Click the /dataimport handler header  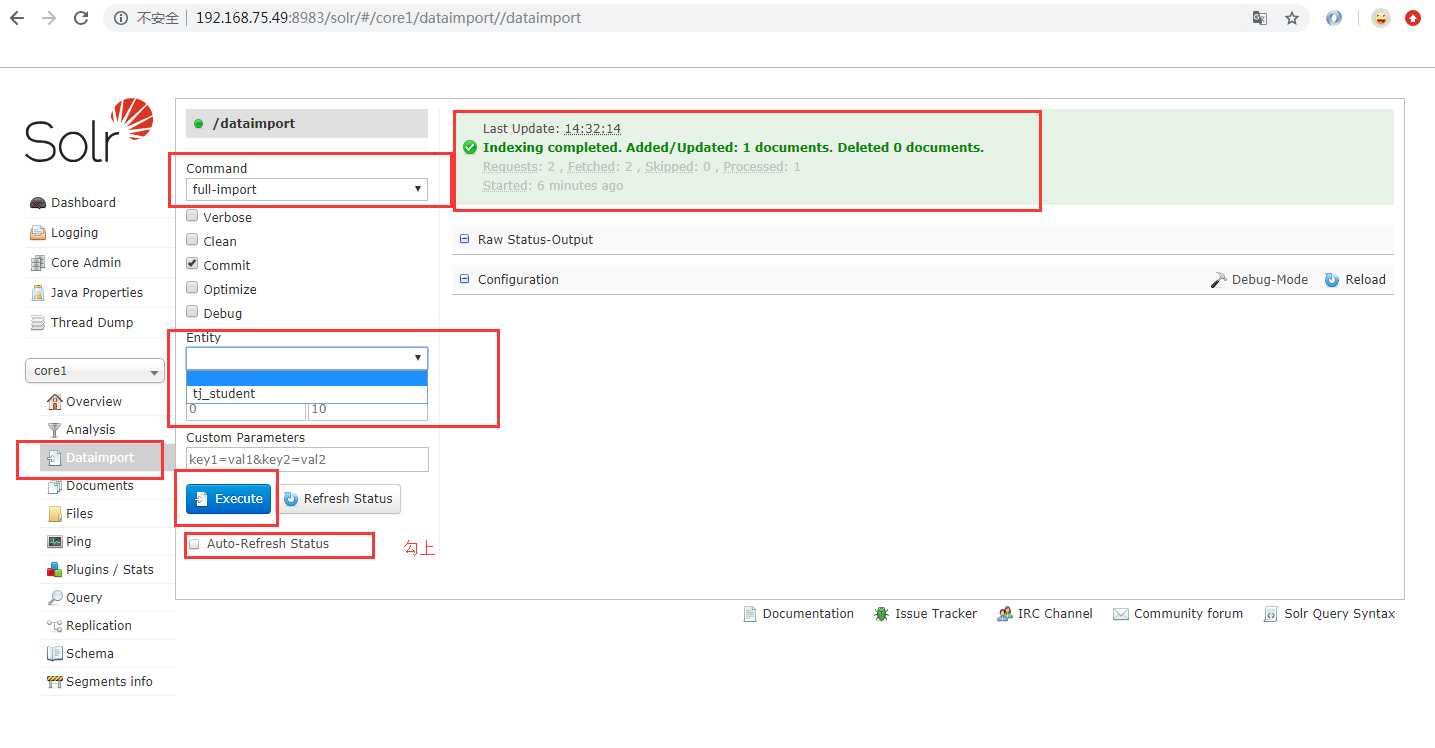point(307,124)
